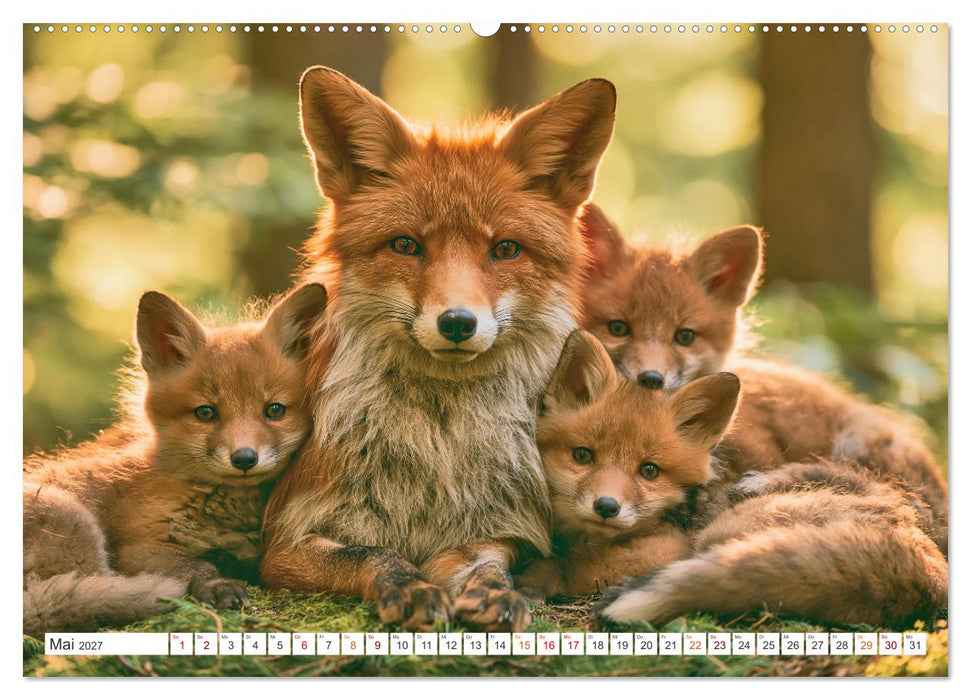This screenshot has width=971, height=700.
Task: Click day 27 in the calendar strip
Action: pyautogui.click(x=817, y=644)
